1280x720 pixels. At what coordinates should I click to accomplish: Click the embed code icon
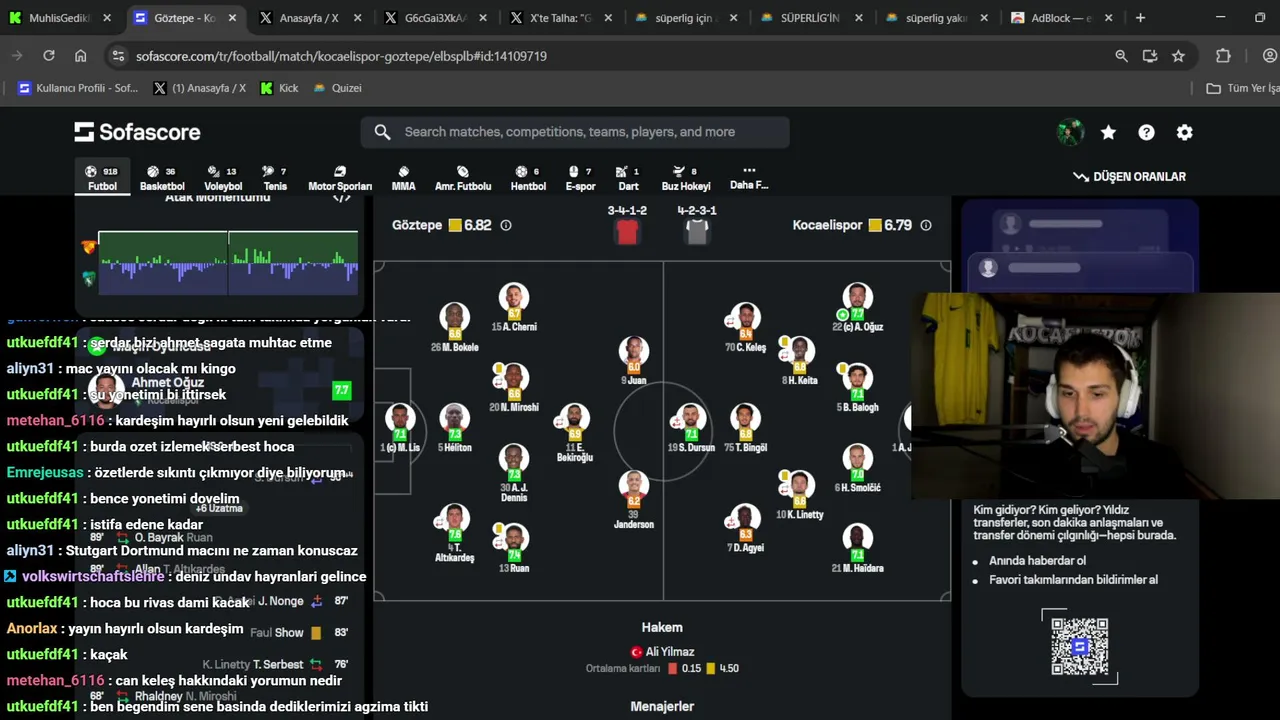(342, 198)
